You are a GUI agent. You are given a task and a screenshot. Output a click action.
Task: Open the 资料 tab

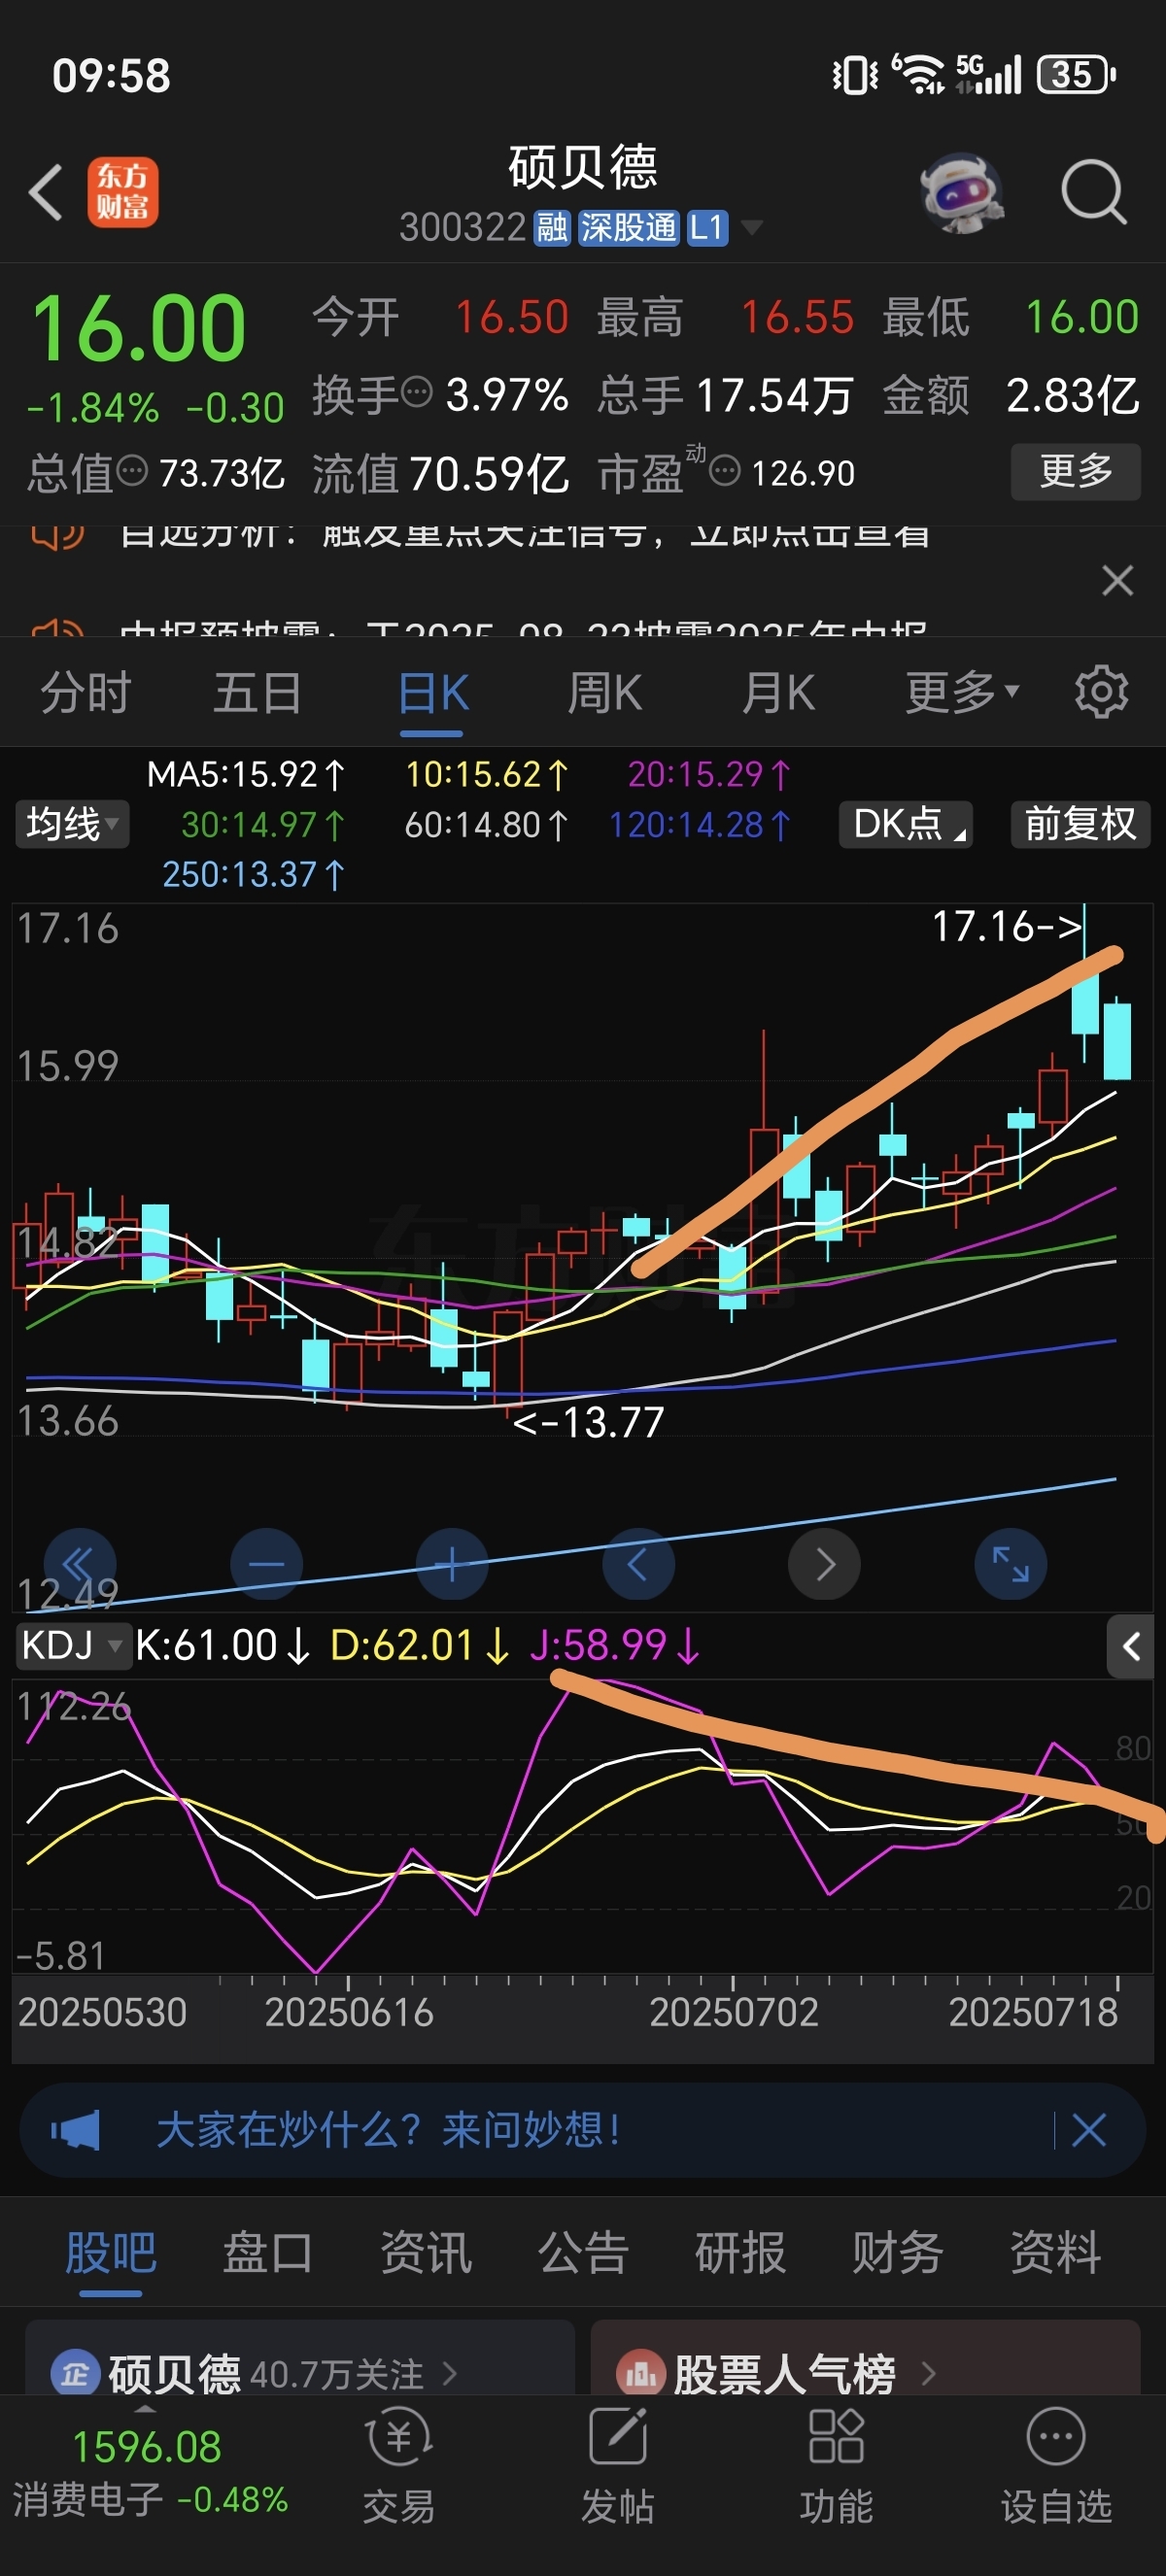pyautogui.click(x=1055, y=2253)
